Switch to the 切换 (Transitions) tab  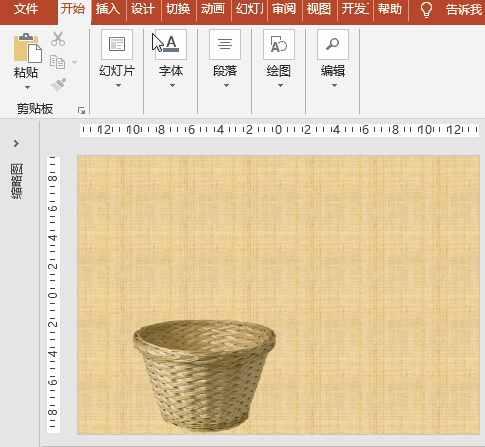click(x=178, y=9)
